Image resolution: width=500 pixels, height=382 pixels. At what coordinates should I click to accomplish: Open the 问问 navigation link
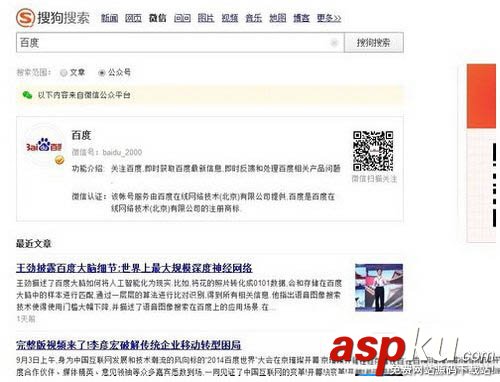(182, 18)
